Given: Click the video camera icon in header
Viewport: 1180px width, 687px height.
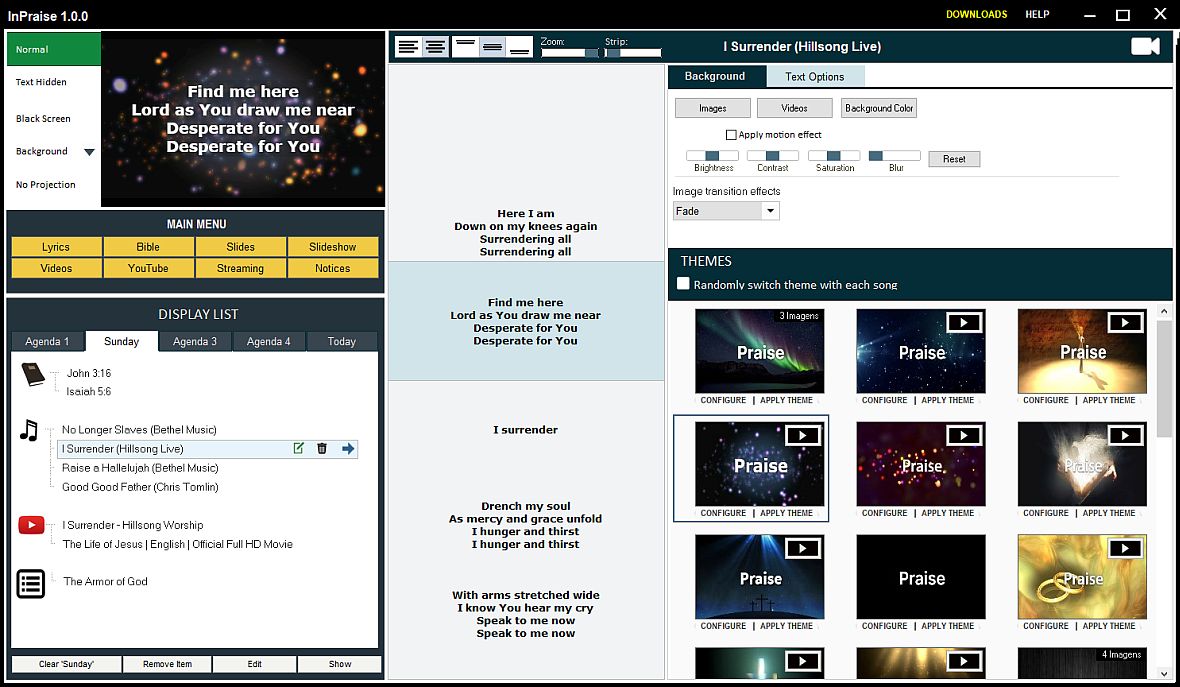Looking at the screenshot, I should tap(1145, 46).
